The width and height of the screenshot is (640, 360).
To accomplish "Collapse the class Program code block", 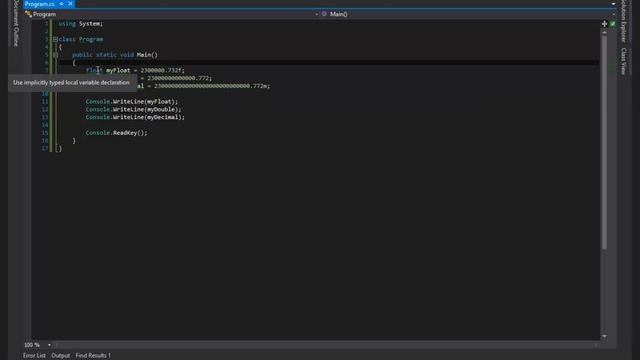I will click(55, 40).
